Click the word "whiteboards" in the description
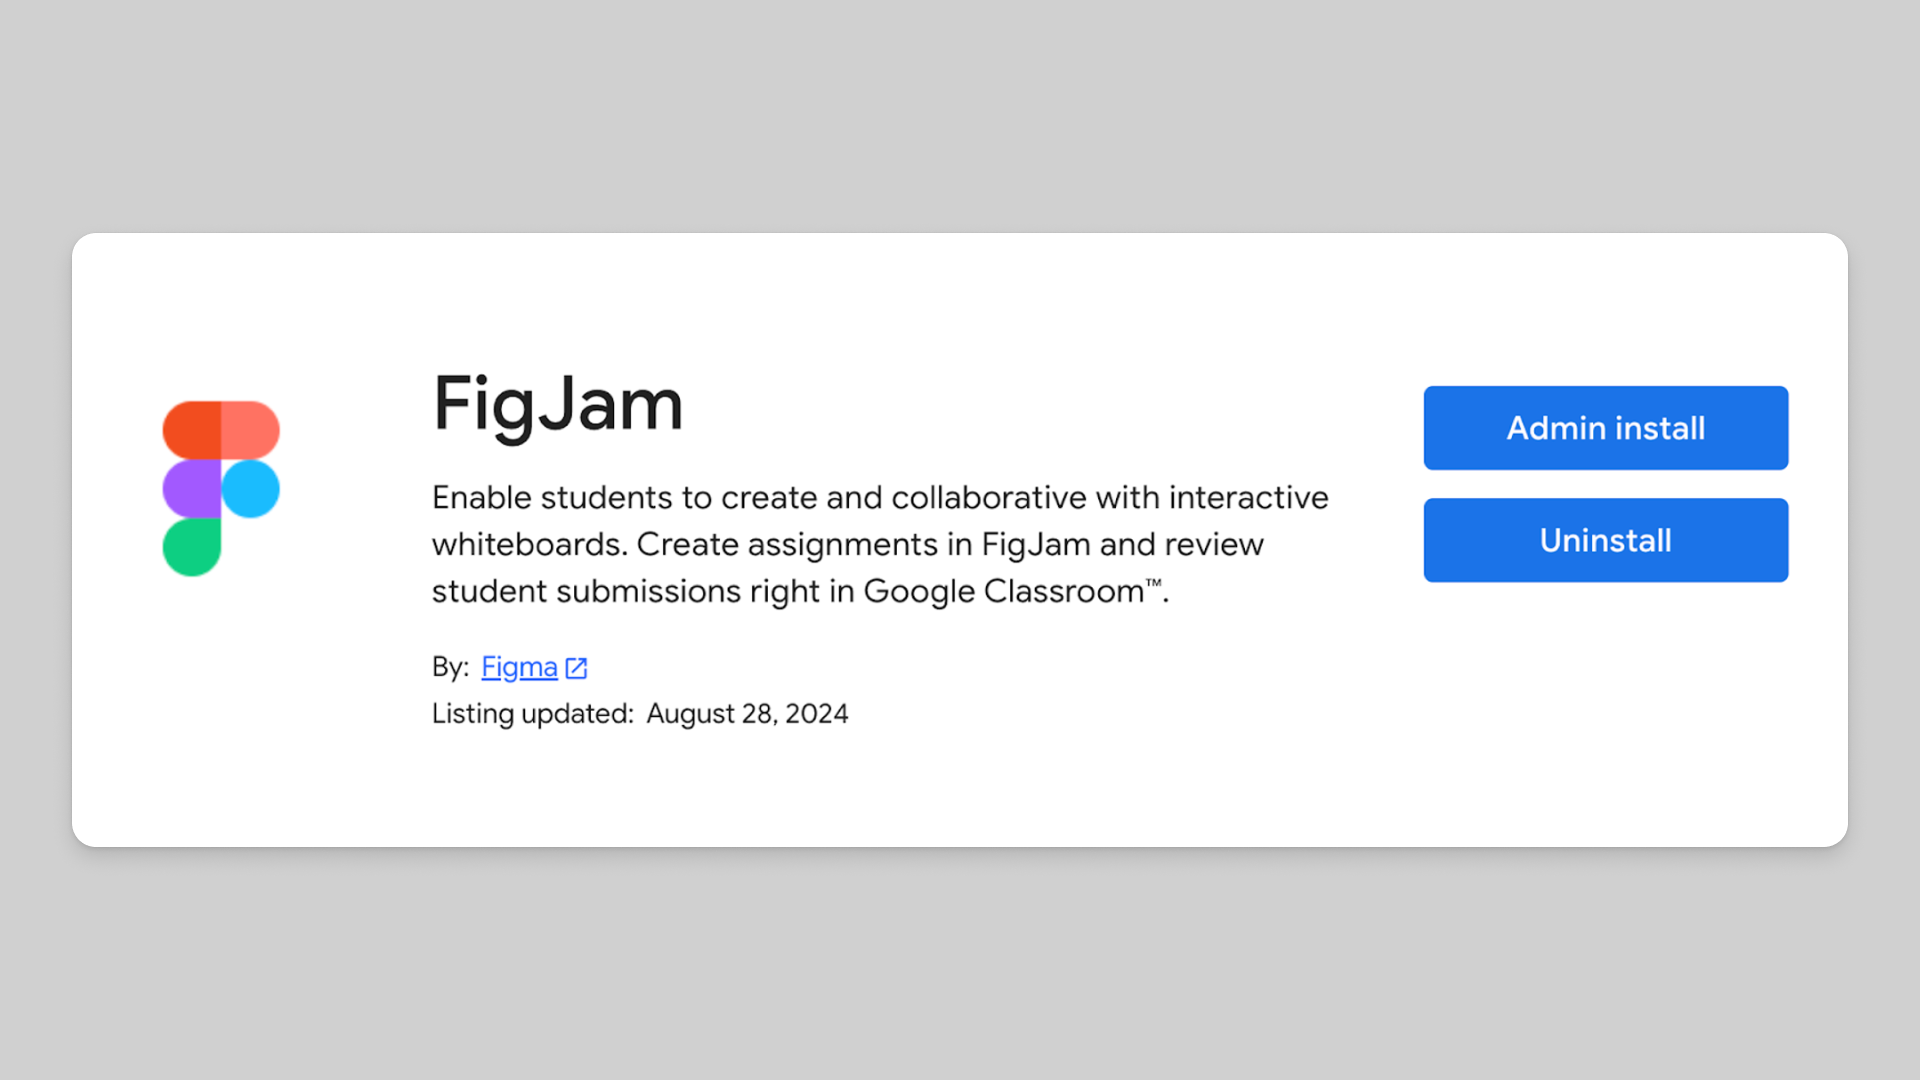Viewport: 1920px width, 1080px height. pyautogui.click(x=528, y=544)
